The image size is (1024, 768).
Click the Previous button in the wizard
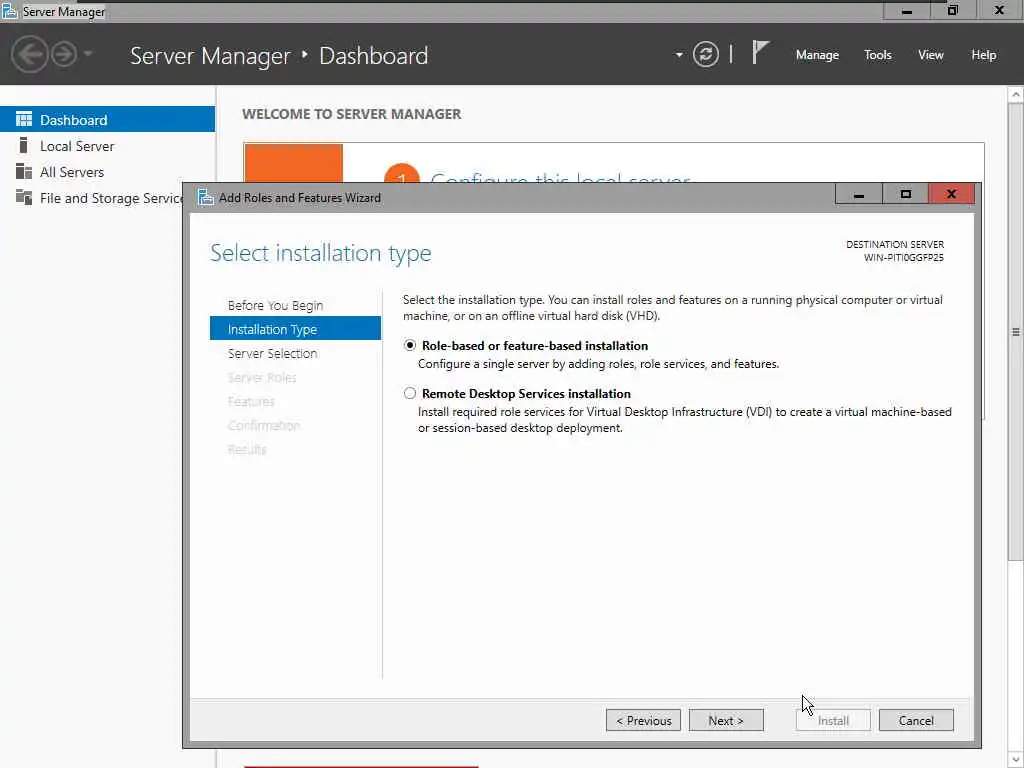[x=643, y=720]
